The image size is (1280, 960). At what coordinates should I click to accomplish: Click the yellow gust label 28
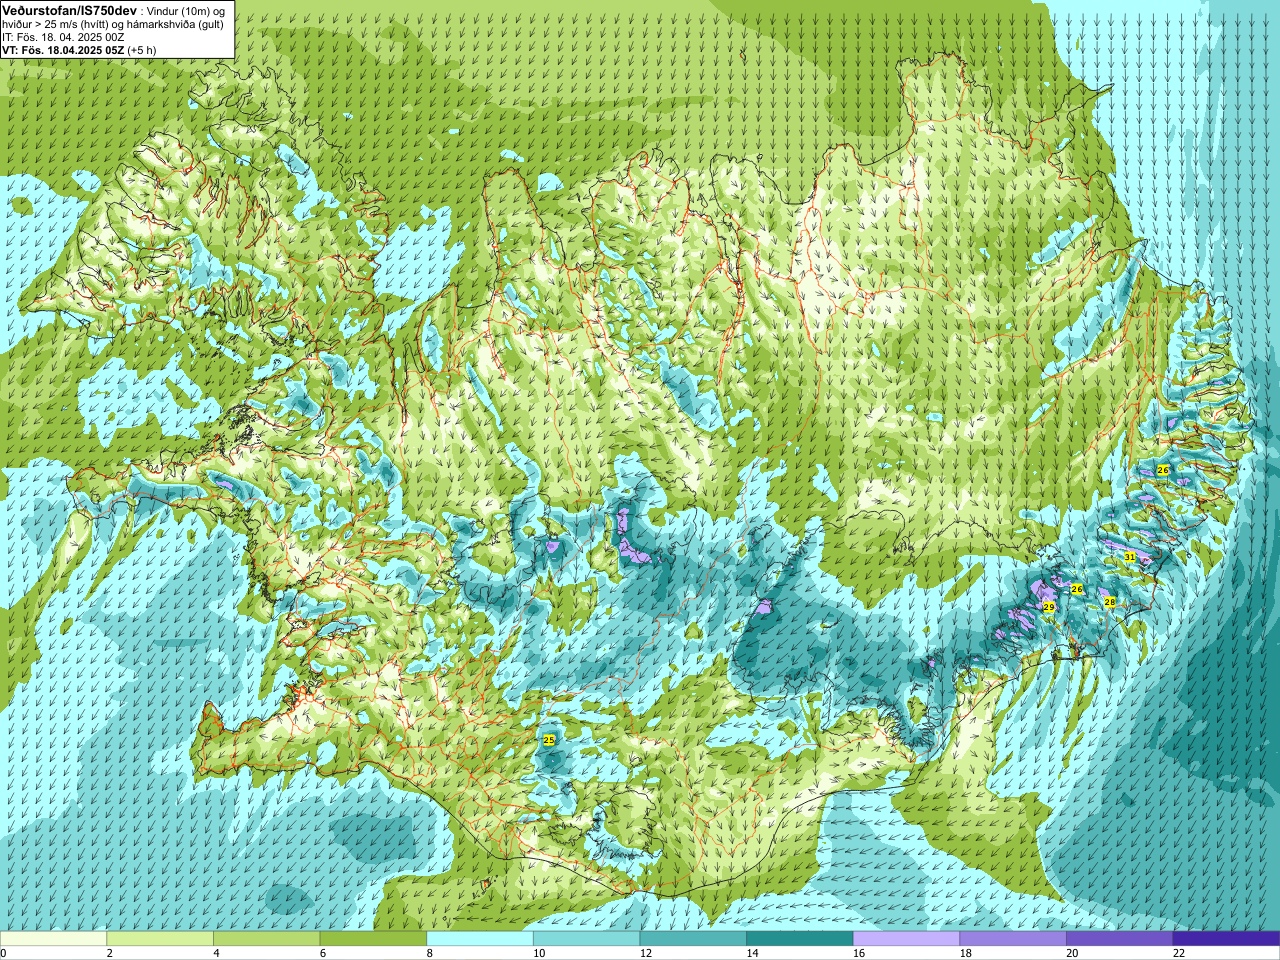(x=1109, y=602)
